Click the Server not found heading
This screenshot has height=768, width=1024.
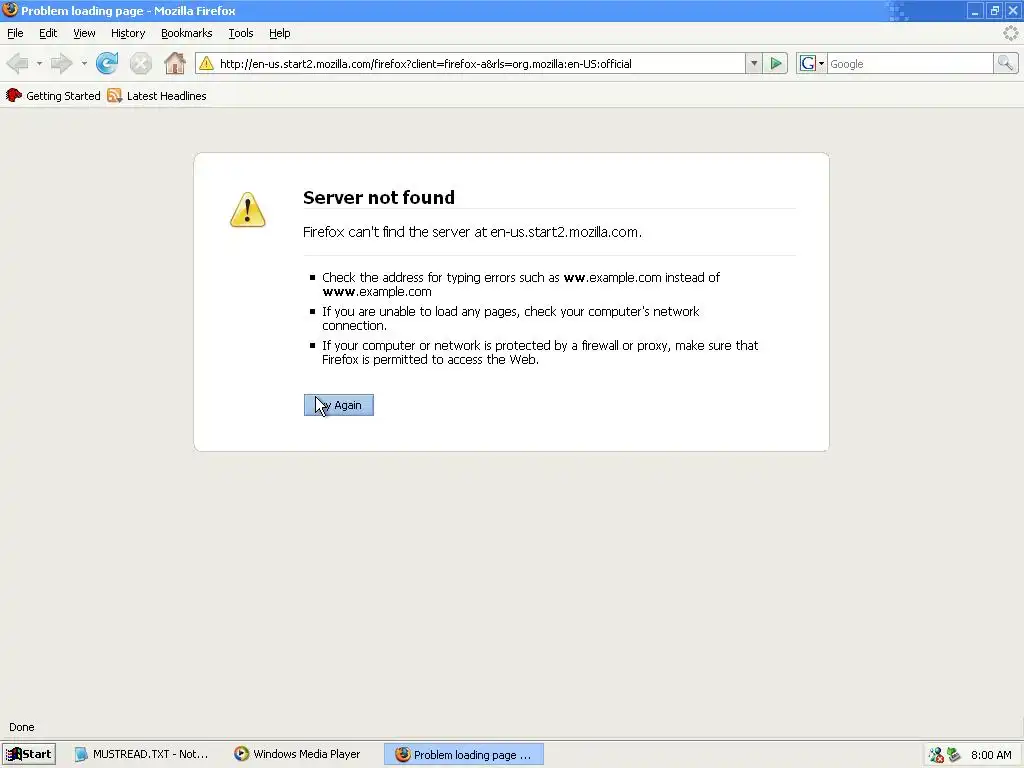[x=379, y=197]
